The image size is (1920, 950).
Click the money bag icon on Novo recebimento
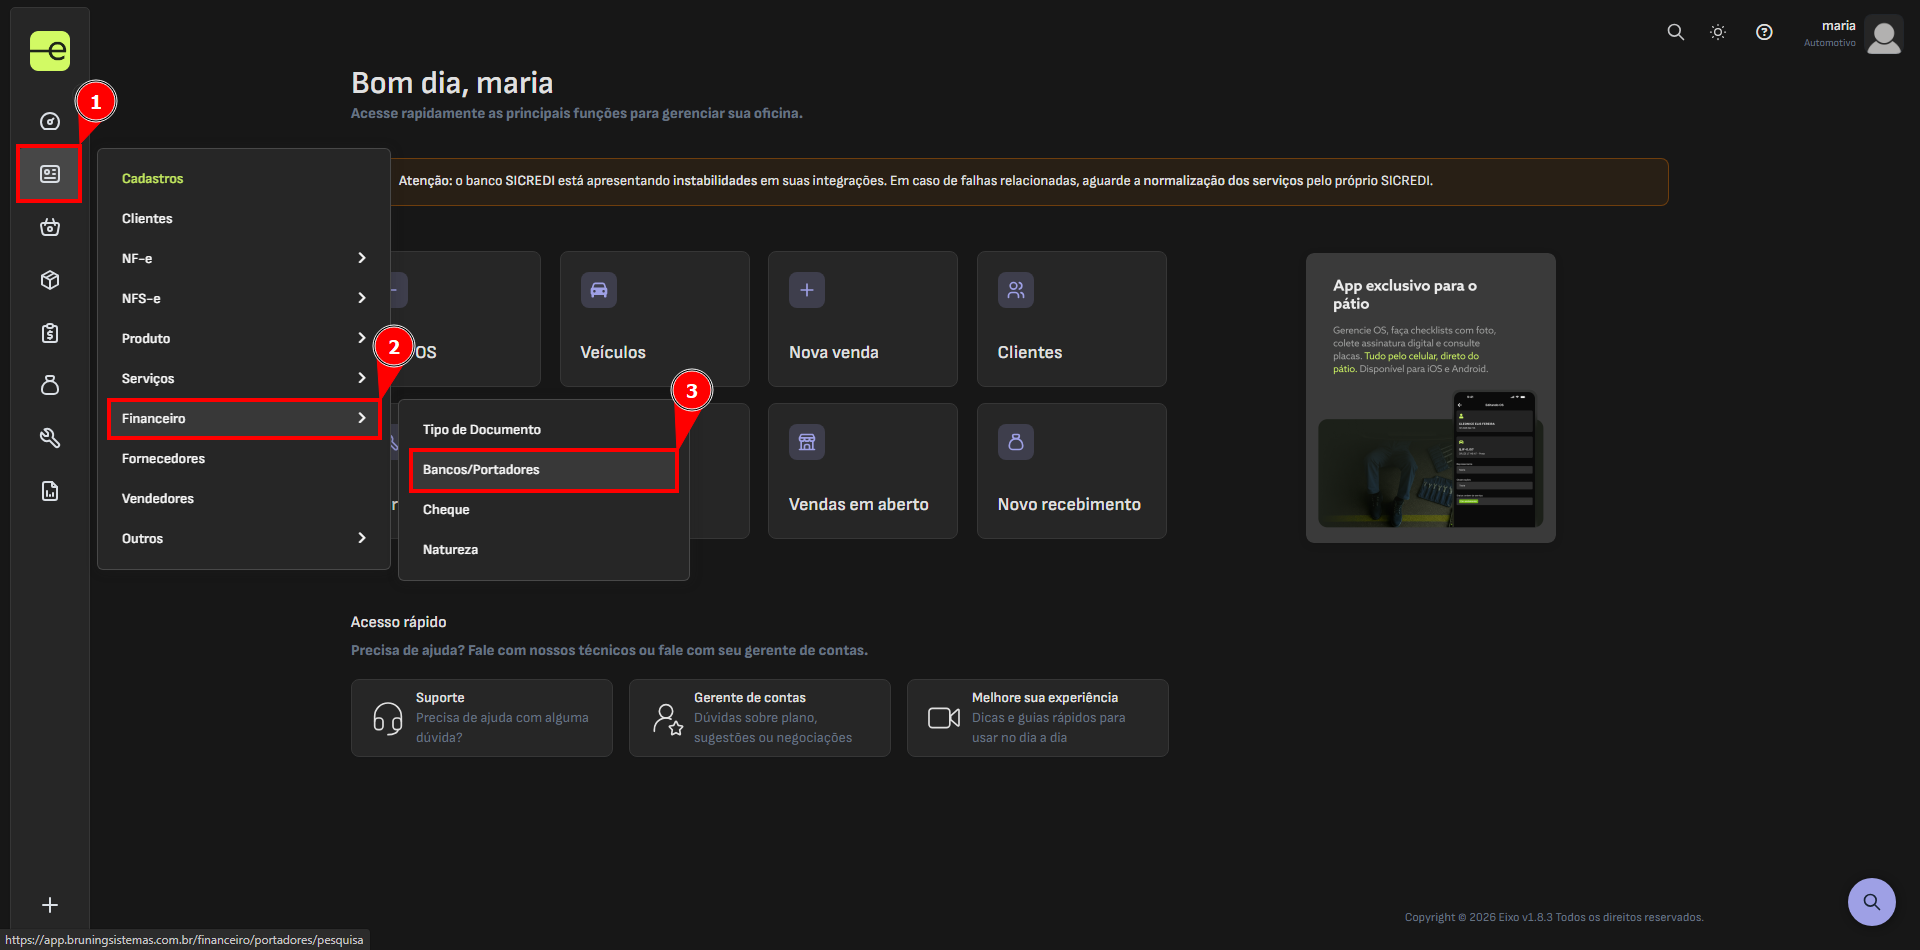point(1016,442)
